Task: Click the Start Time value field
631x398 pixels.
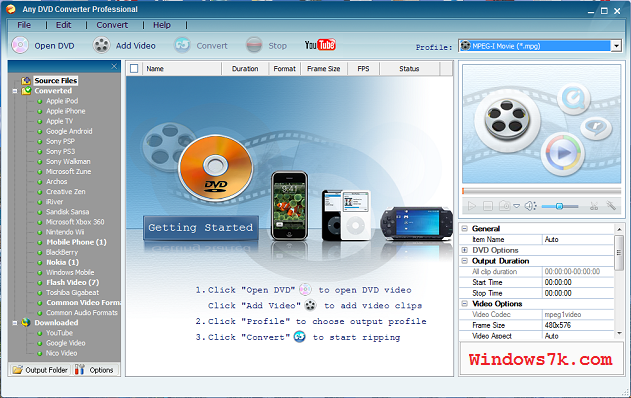Action: coord(578,283)
